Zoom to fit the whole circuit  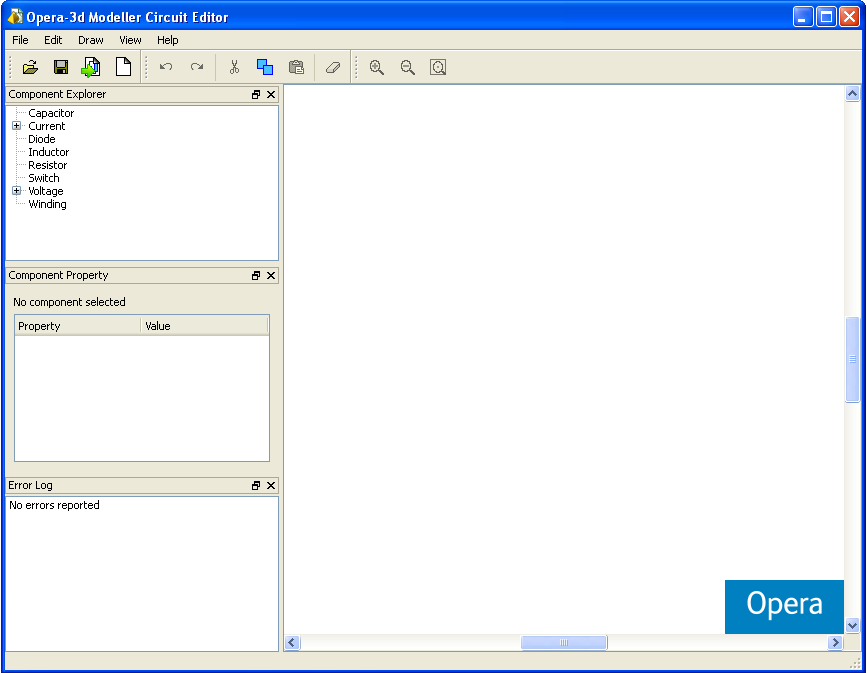[x=438, y=67]
